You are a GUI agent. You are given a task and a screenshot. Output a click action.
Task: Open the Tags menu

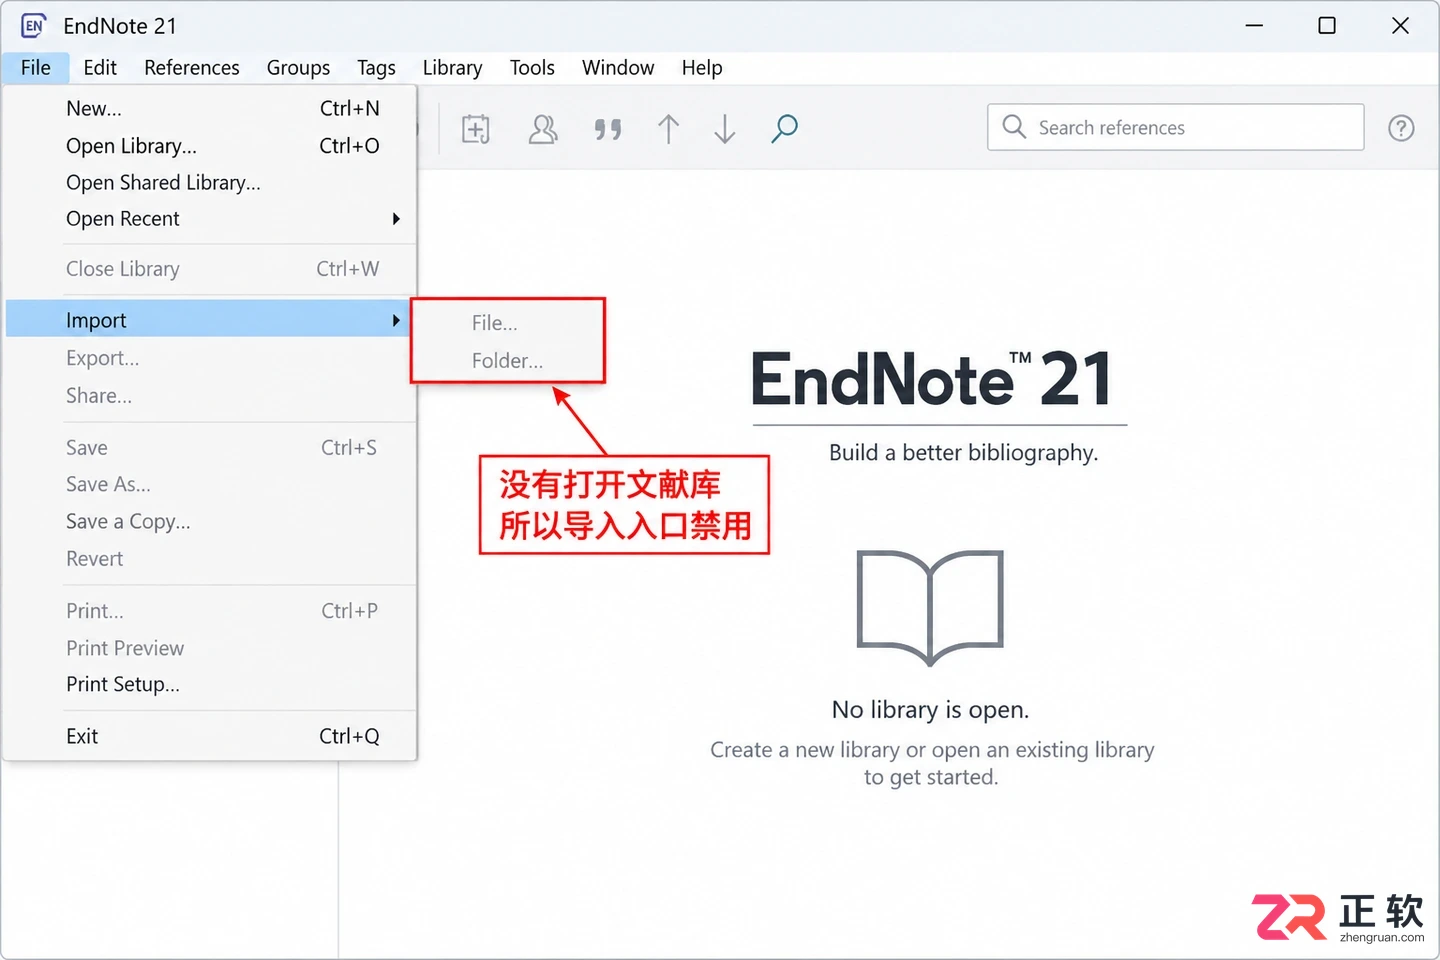pos(376,68)
